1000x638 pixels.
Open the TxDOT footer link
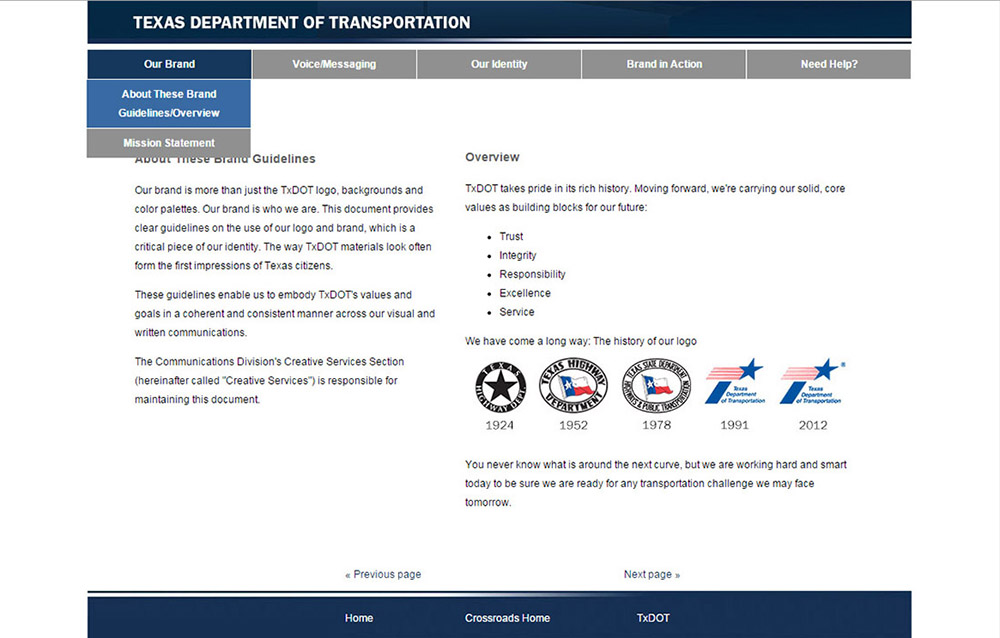(653, 618)
